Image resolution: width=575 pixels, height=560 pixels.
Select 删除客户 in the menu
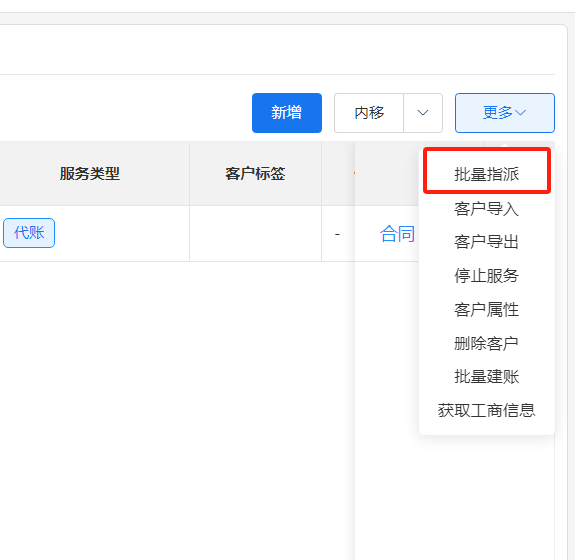click(x=487, y=343)
